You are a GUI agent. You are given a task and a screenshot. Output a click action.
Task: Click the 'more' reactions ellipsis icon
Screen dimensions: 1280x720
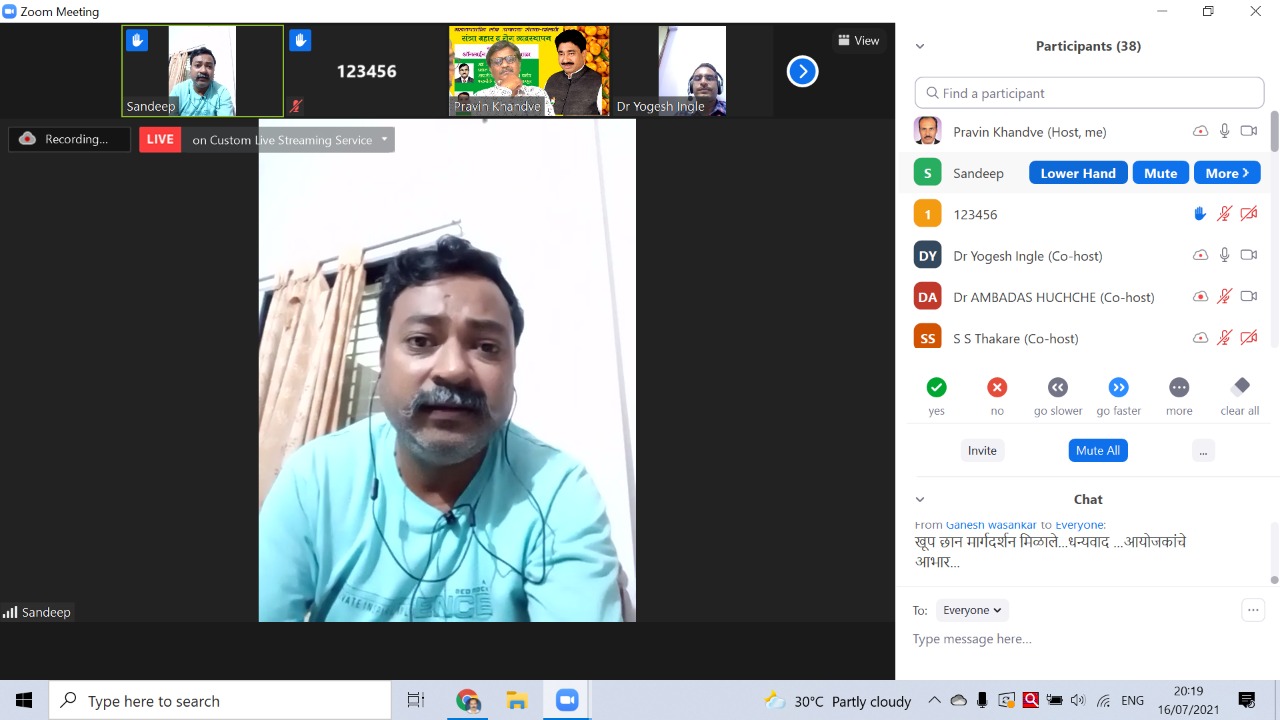(1179, 388)
